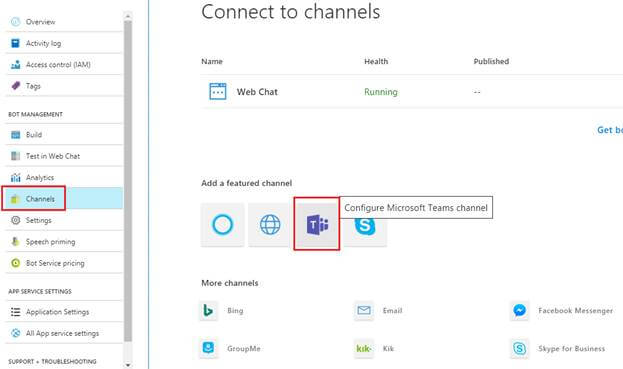This screenshot has height=369, width=623.
Task: Click the Settings gear icon
Action: [x=15, y=220]
